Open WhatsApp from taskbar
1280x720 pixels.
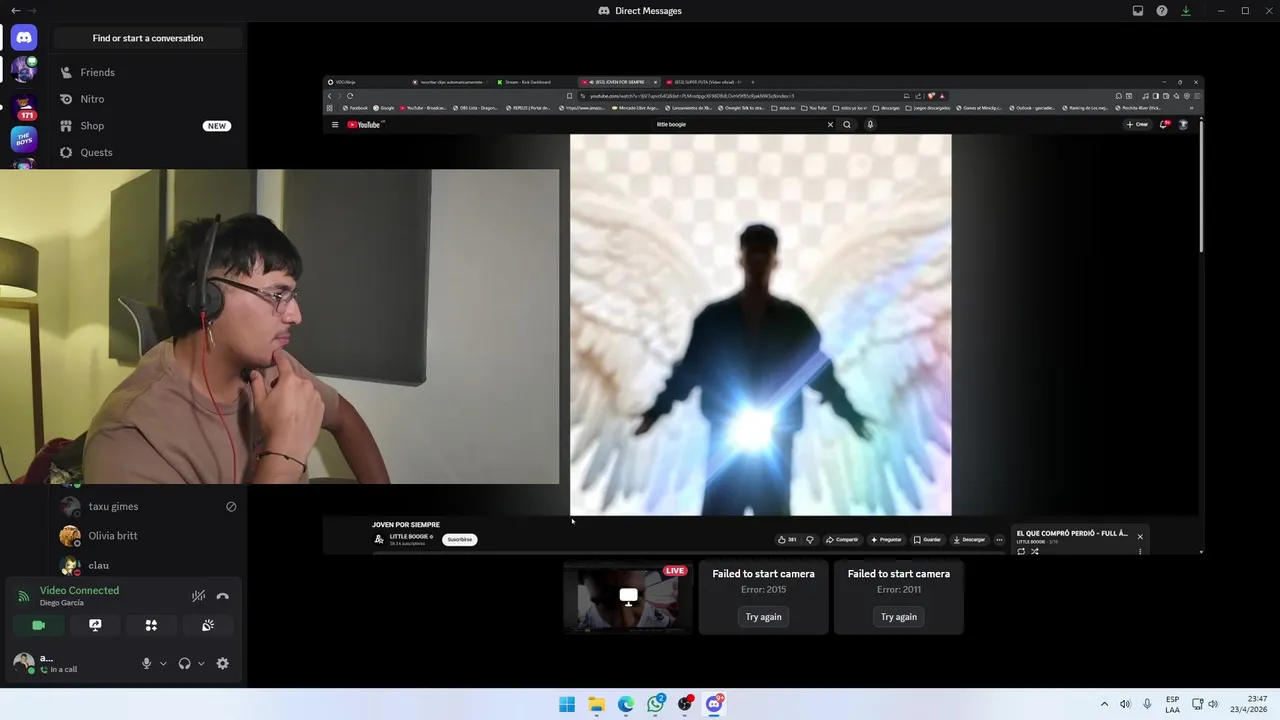(655, 704)
